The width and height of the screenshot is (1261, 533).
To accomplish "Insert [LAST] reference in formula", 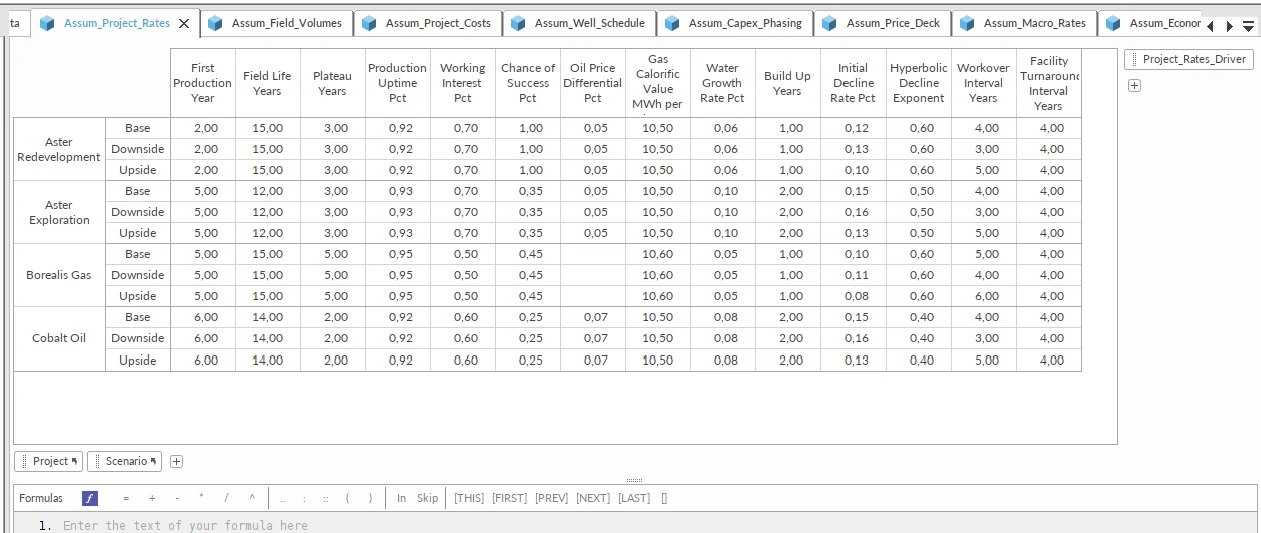I will (634, 498).
